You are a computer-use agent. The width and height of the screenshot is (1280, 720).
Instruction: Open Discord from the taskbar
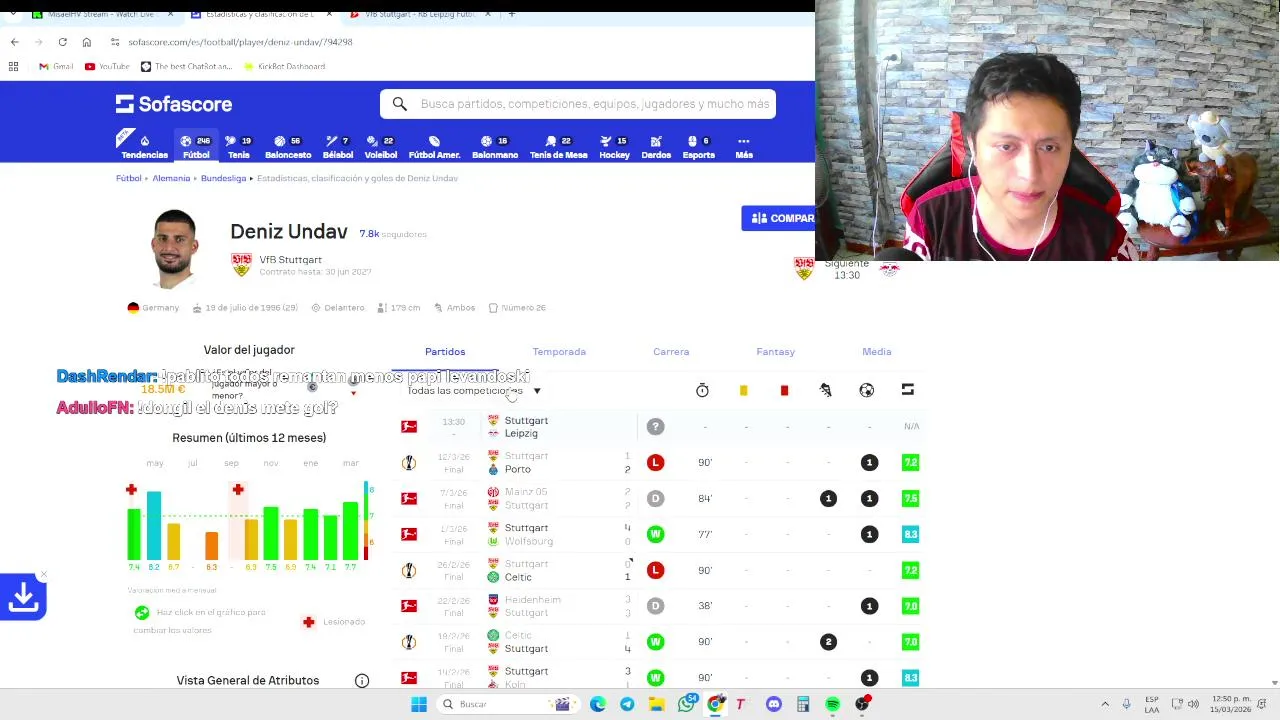pyautogui.click(x=773, y=704)
